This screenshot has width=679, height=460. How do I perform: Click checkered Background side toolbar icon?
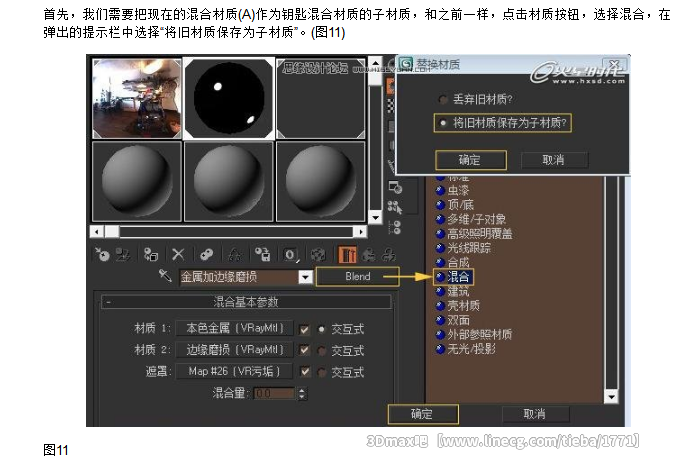(391, 106)
